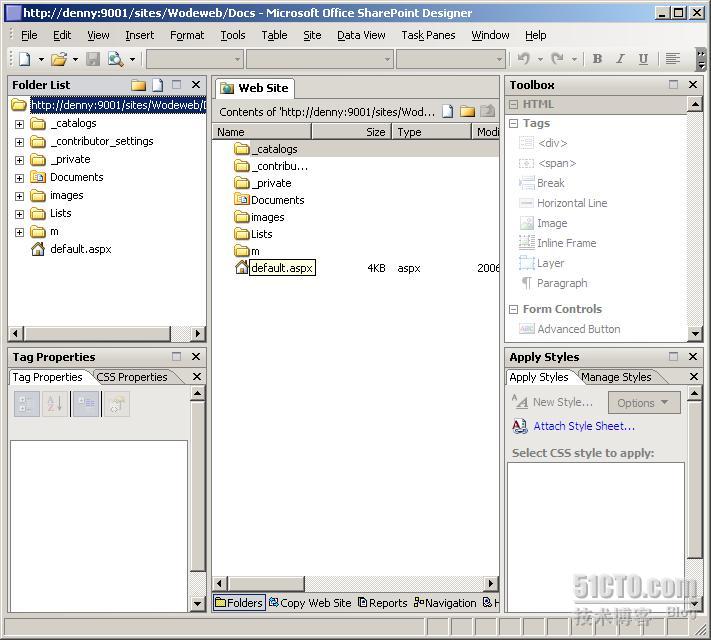Select Image in Toolbox

click(543, 223)
